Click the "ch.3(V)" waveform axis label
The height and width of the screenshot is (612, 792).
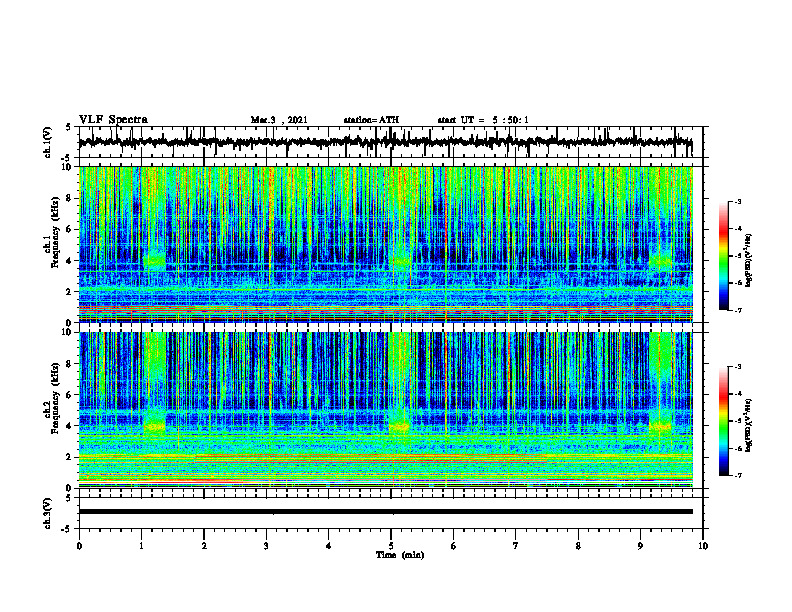[48, 513]
